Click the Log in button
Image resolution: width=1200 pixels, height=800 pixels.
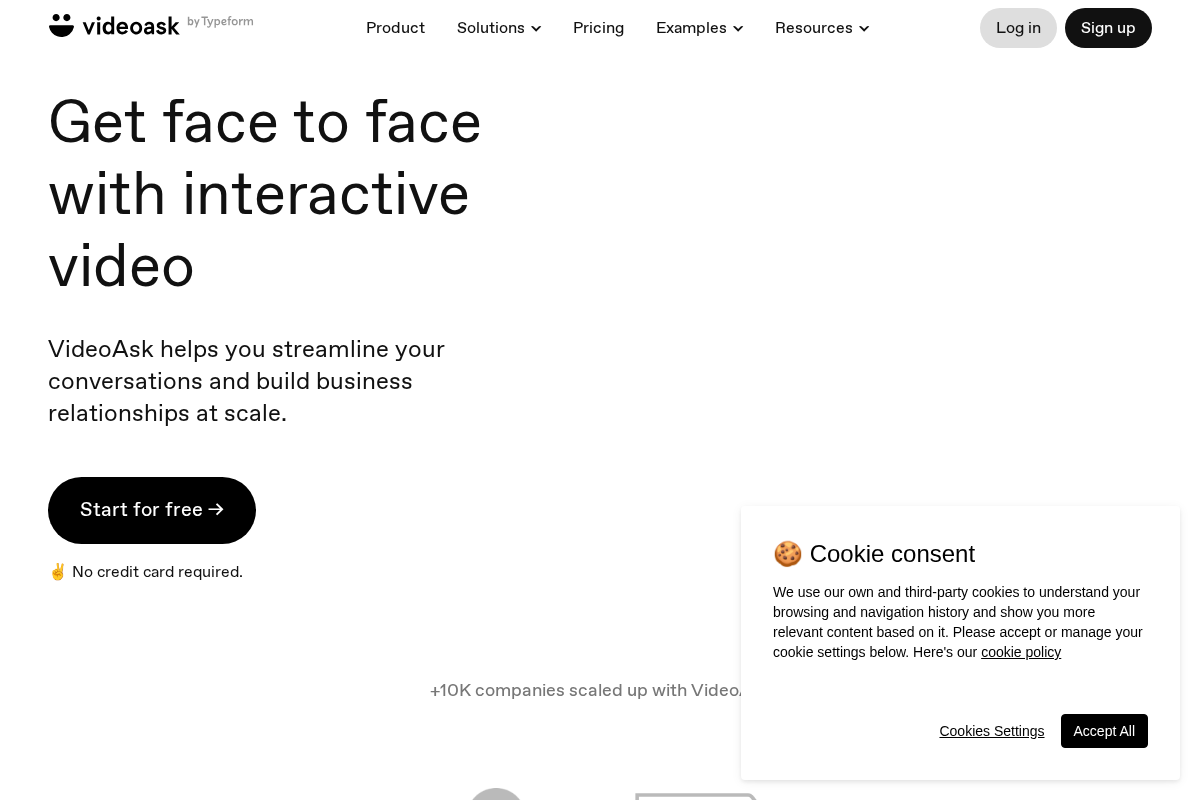(x=1018, y=28)
